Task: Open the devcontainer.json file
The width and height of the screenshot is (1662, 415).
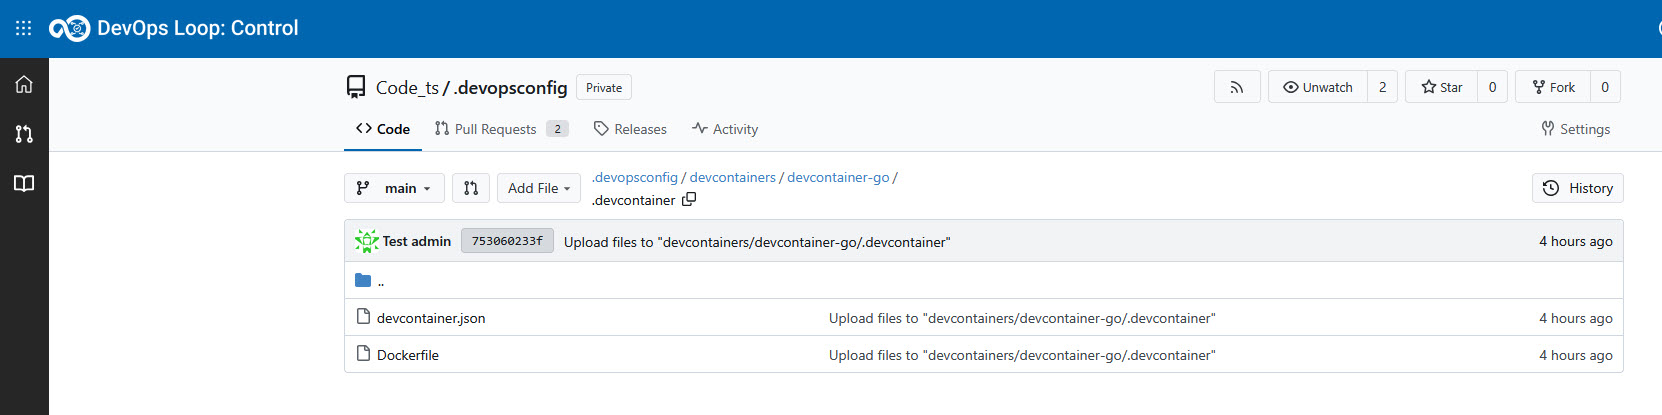Action: pyautogui.click(x=431, y=318)
